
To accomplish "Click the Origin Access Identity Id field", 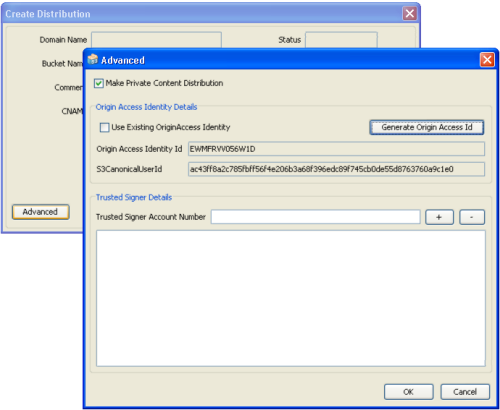I will [336, 149].
